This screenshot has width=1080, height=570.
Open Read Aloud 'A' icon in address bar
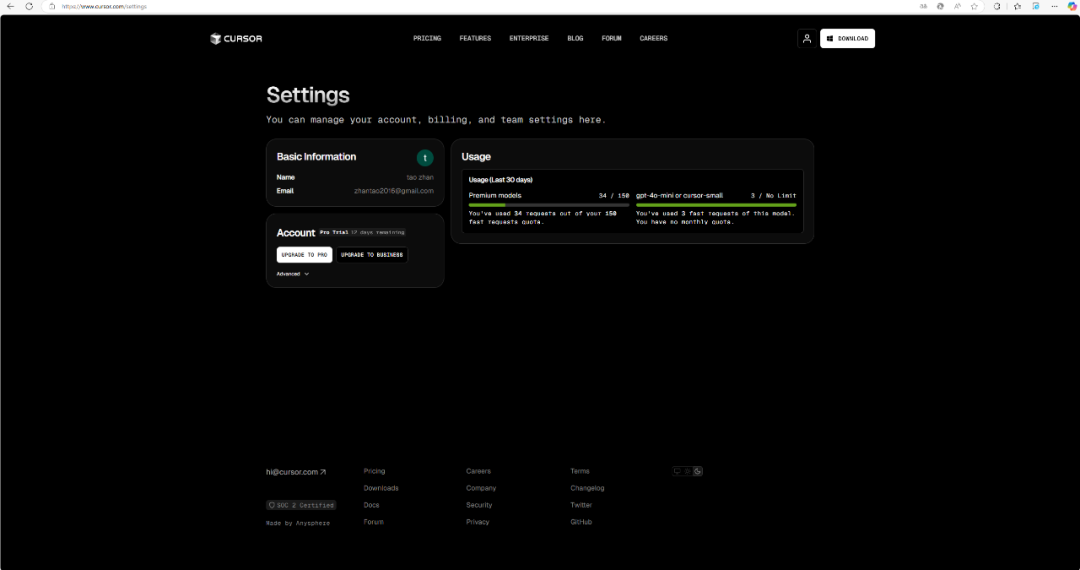957,6
